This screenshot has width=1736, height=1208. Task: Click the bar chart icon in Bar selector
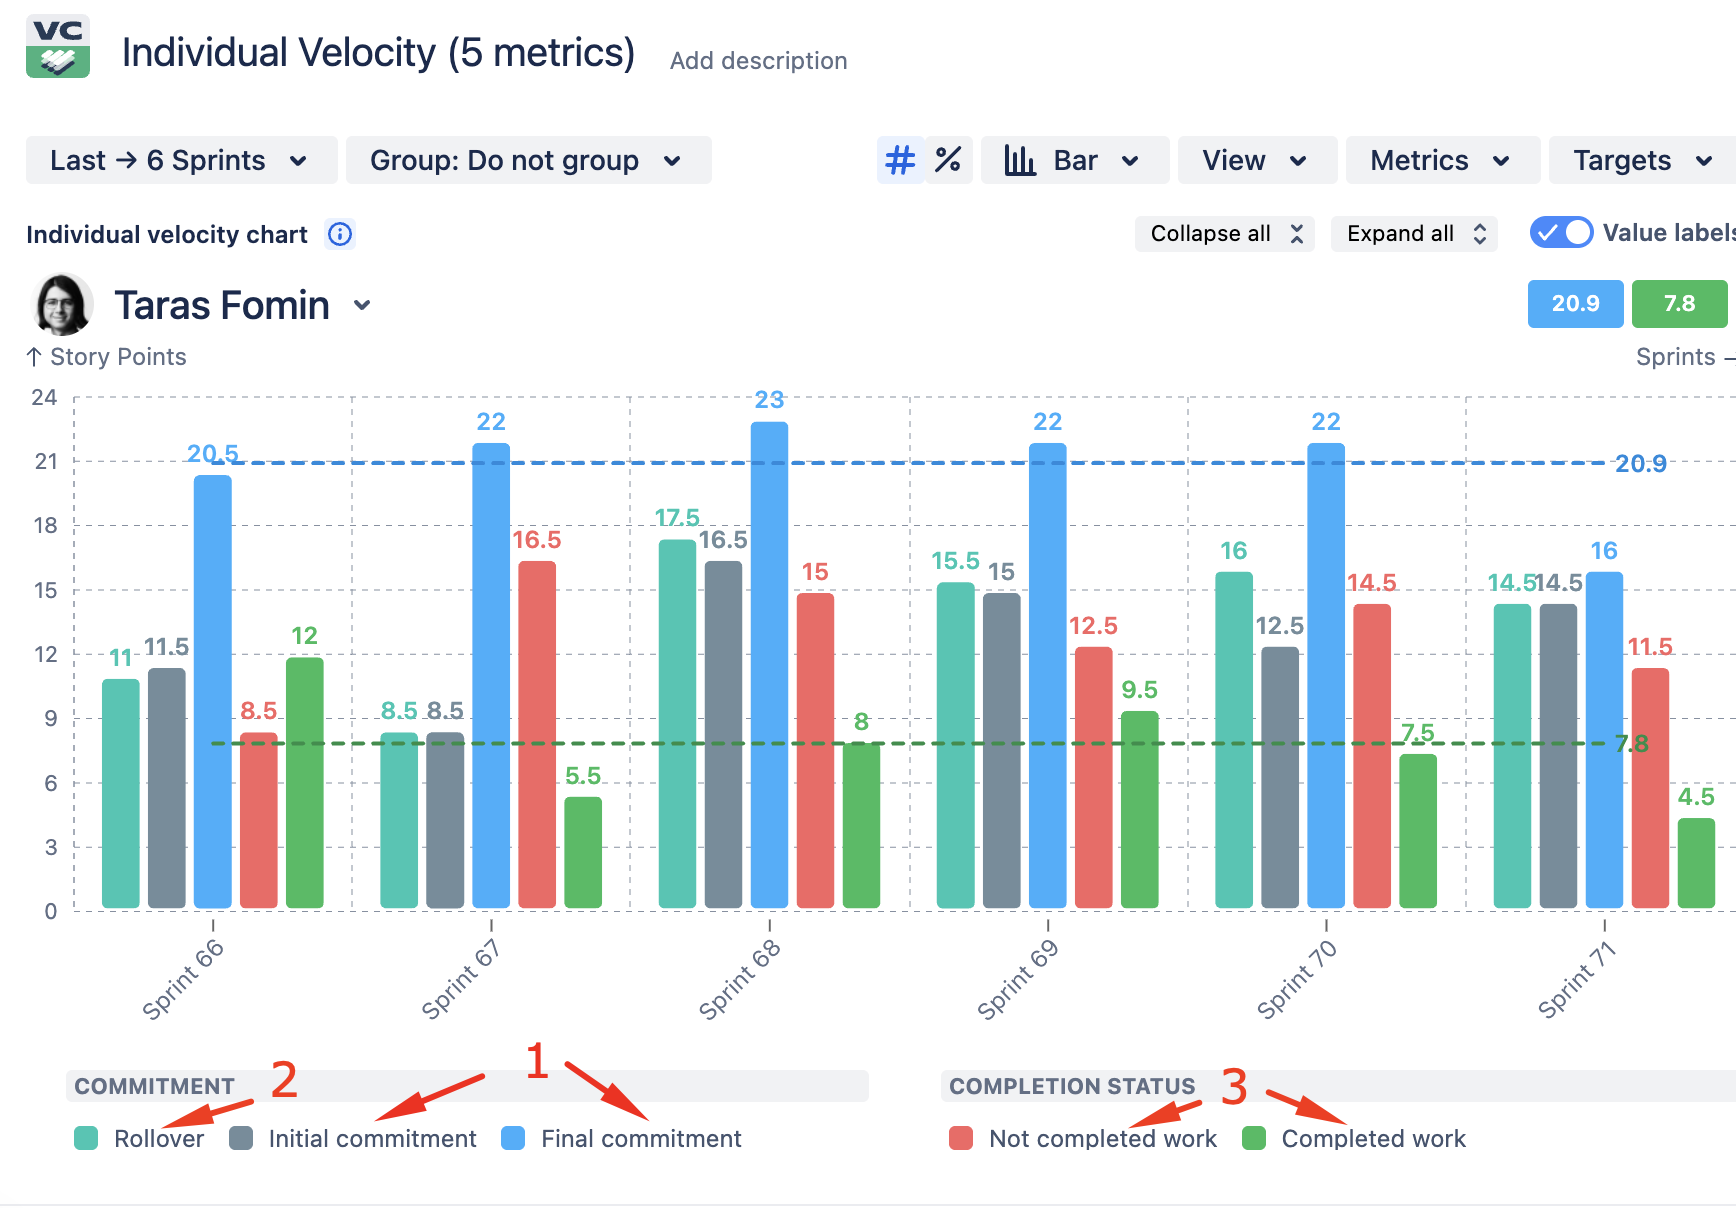click(x=1019, y=160)
